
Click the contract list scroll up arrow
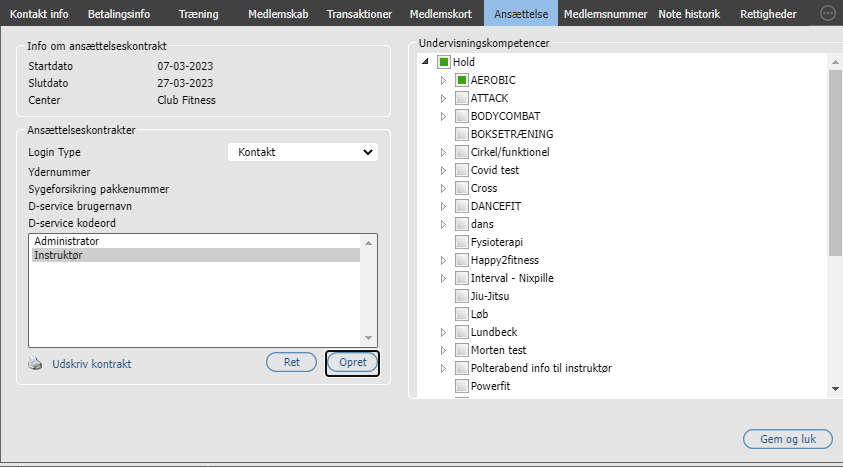pyautogui.click(x=368, y=243)
